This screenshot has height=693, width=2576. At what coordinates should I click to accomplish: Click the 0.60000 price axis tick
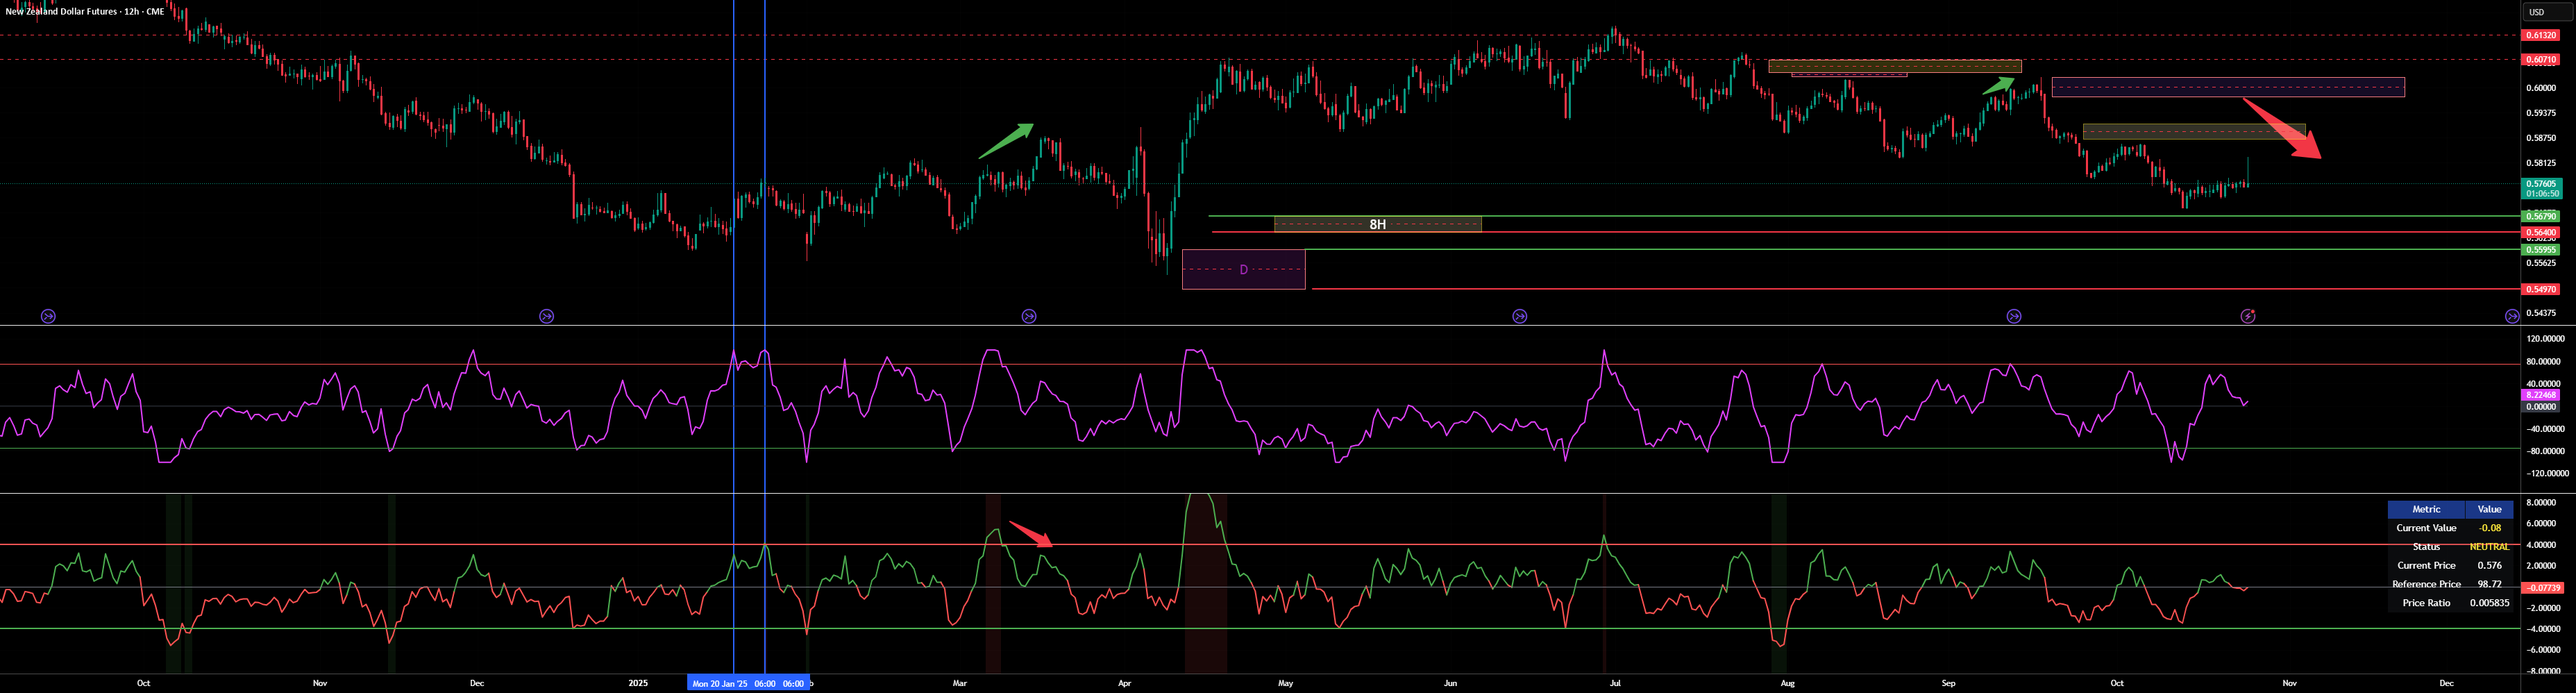point(2541,88)
